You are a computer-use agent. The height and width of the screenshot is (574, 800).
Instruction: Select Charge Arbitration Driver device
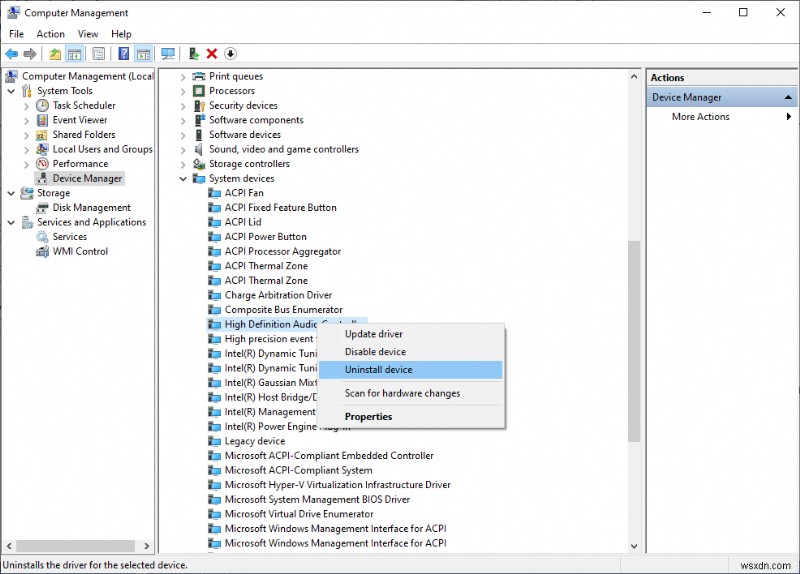[x=278, y=295]
